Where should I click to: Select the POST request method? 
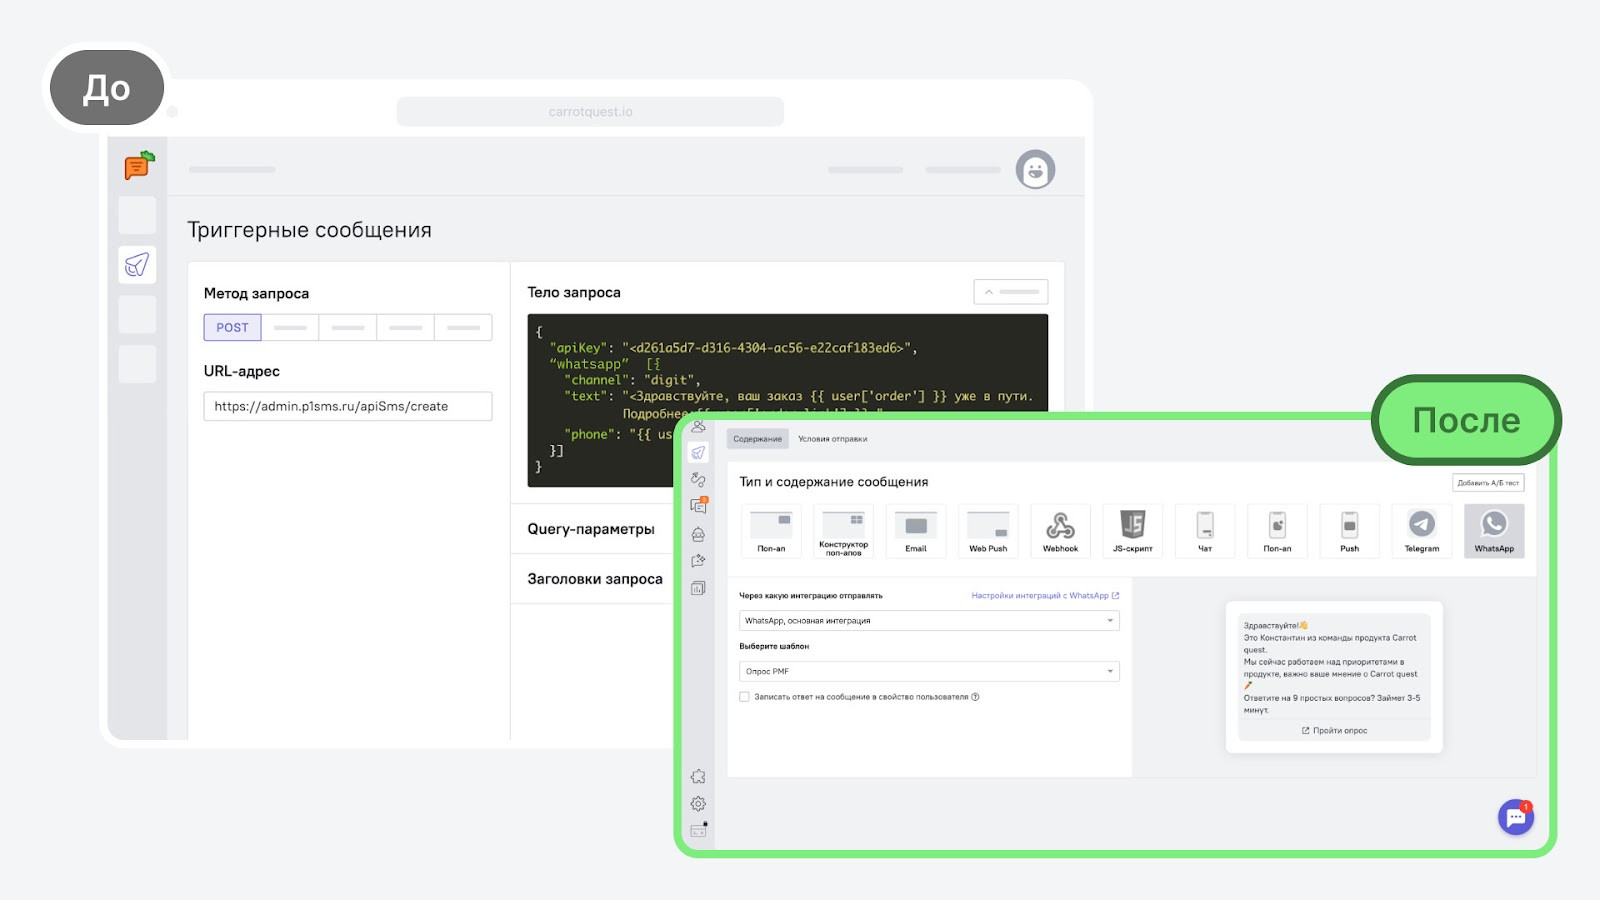coord(232,328)
